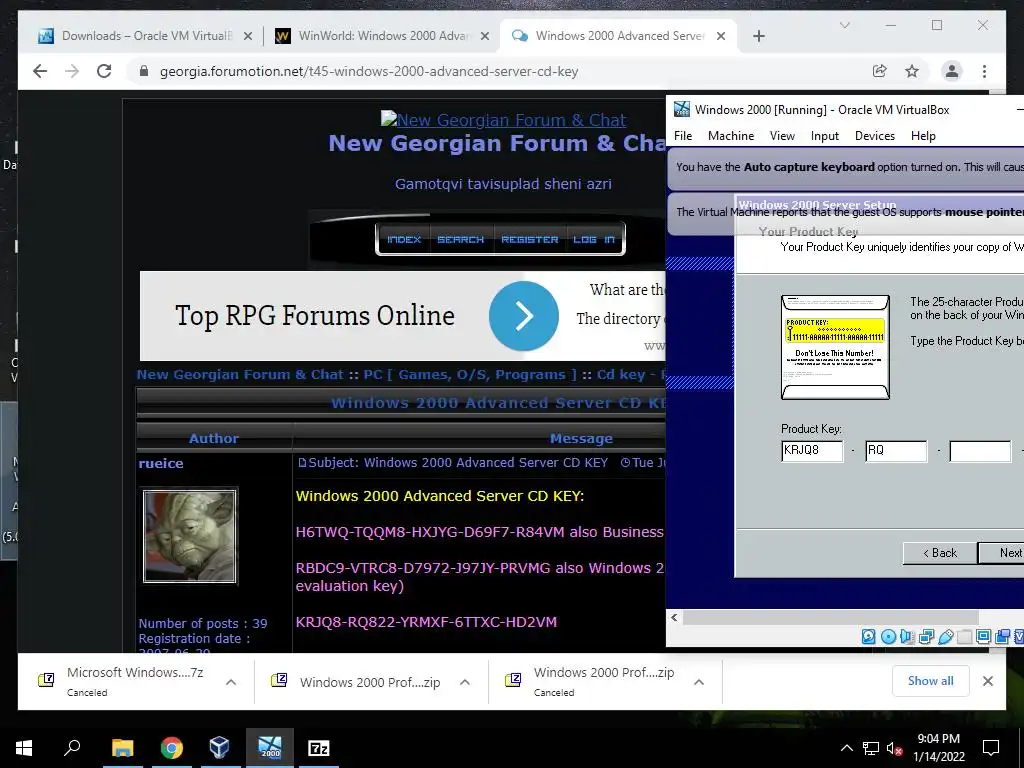The image size is (1024, 768).
Task: Click the padlock site info icon
Action: tap(144, 71)
